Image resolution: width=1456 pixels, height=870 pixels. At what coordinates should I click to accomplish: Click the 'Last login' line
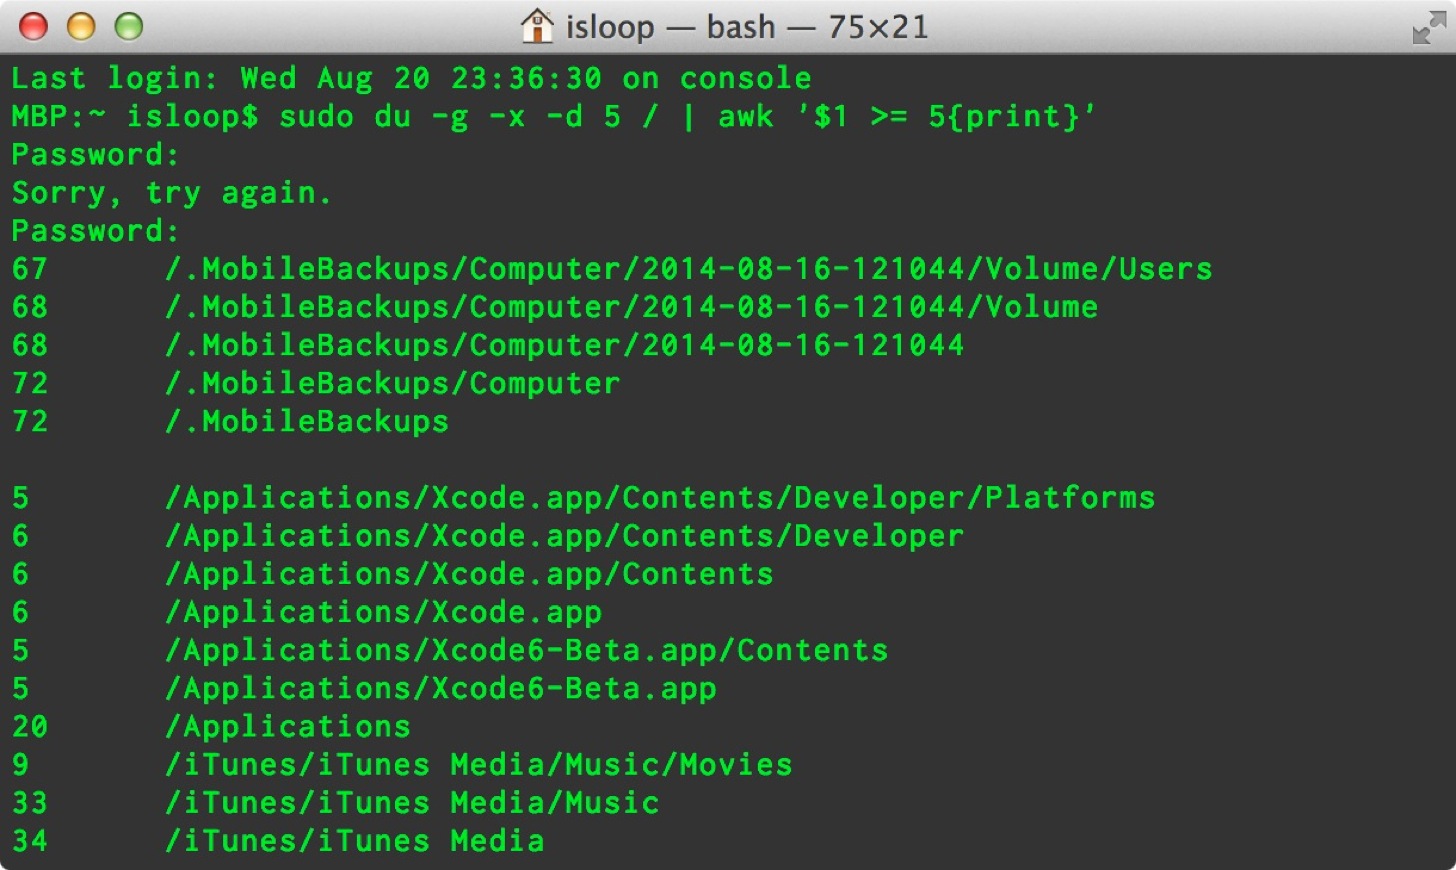click(411, 79)
